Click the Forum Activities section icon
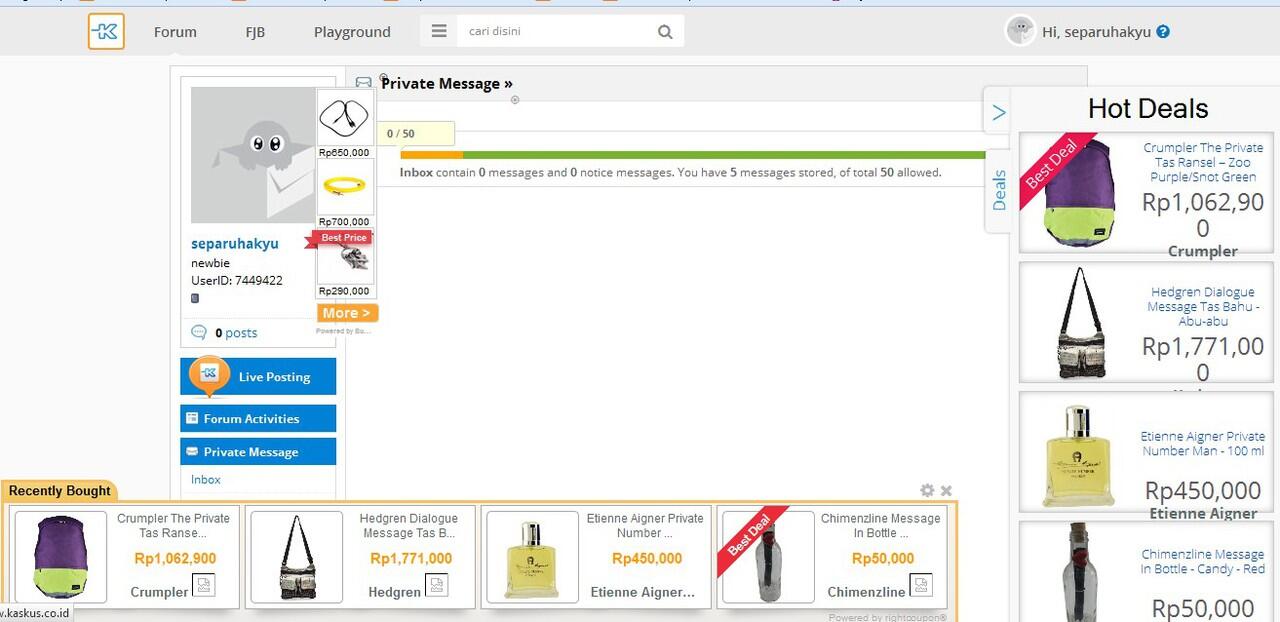Viewport: 1280px width, 622px height. [x=192, y=418]
